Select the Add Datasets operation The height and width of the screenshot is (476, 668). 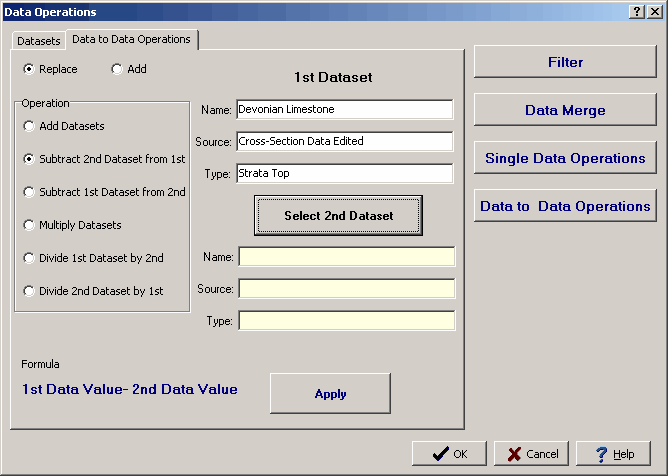[30, 126]
